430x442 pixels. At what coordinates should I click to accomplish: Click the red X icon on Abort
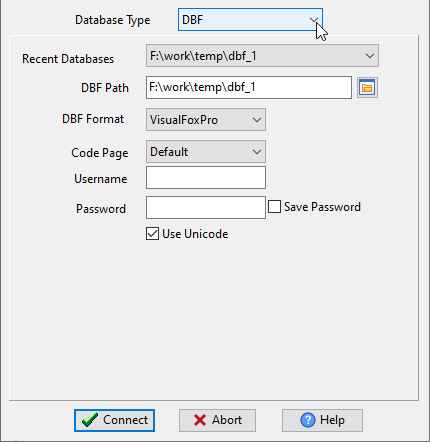(200, 420)
